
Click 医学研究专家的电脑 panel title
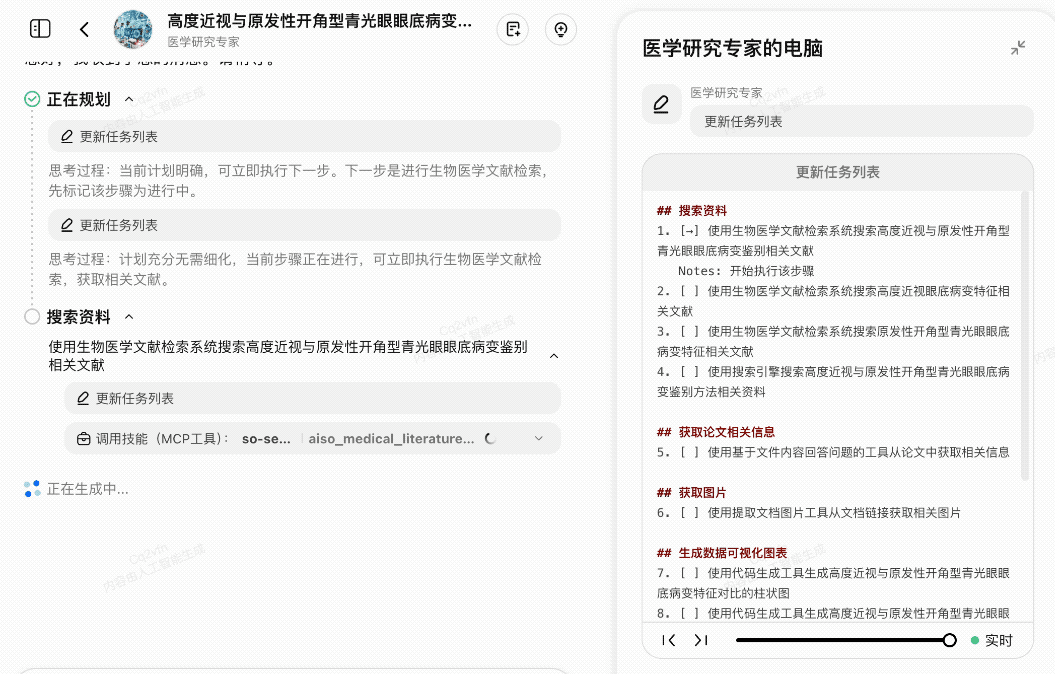[733, 48]
